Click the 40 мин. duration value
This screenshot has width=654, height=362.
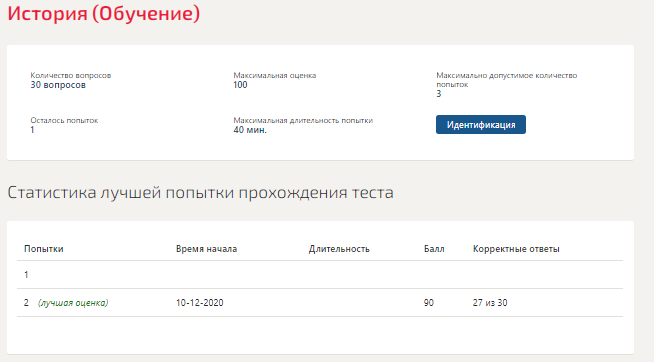(x=250, y=130)
